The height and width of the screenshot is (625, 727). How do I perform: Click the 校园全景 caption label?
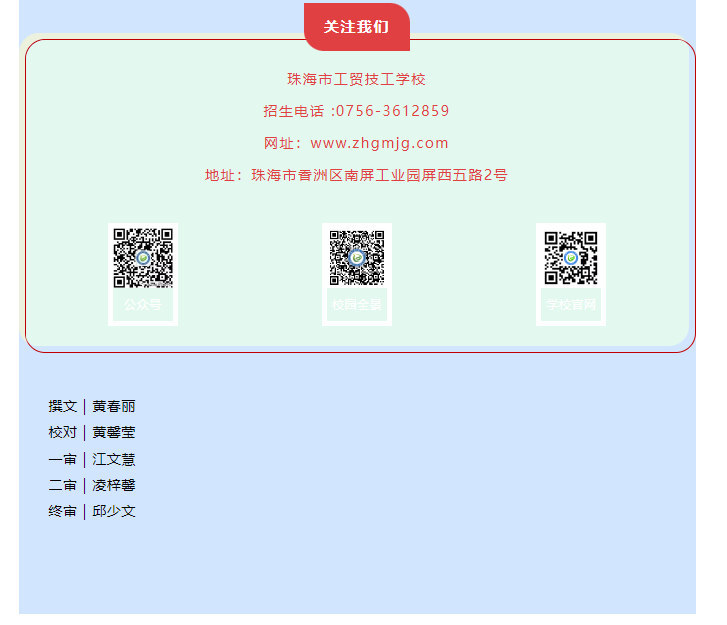[357, 305]
